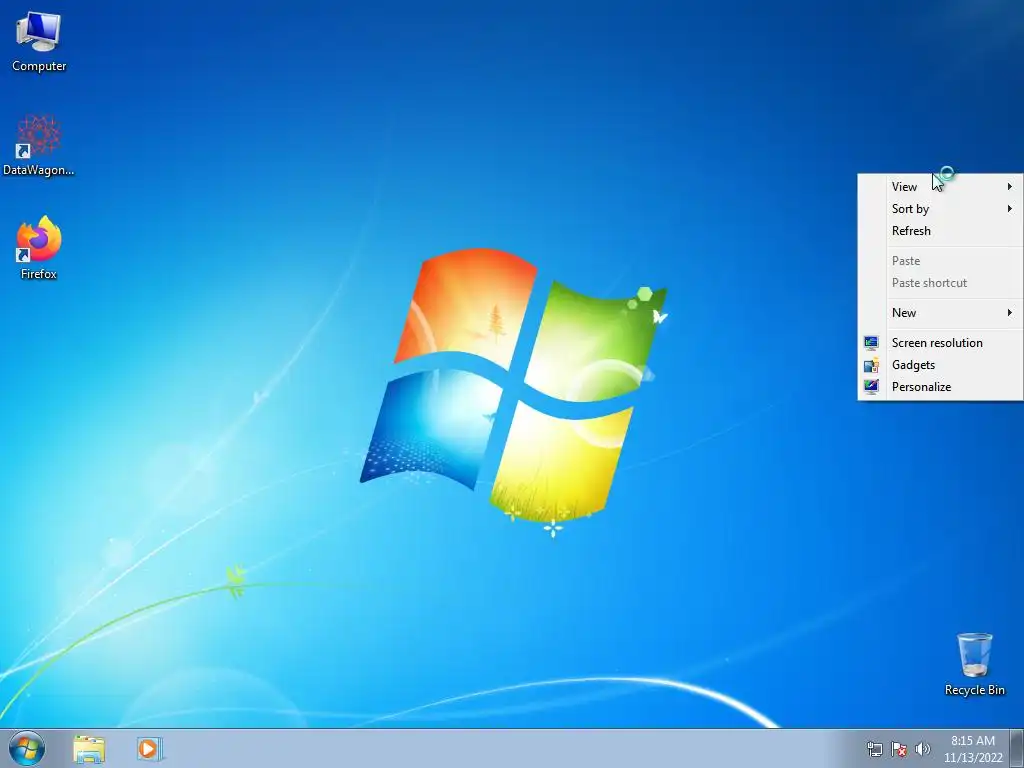
Task: Click the Screen resolution monitor icon
Action: coord(871,343)
